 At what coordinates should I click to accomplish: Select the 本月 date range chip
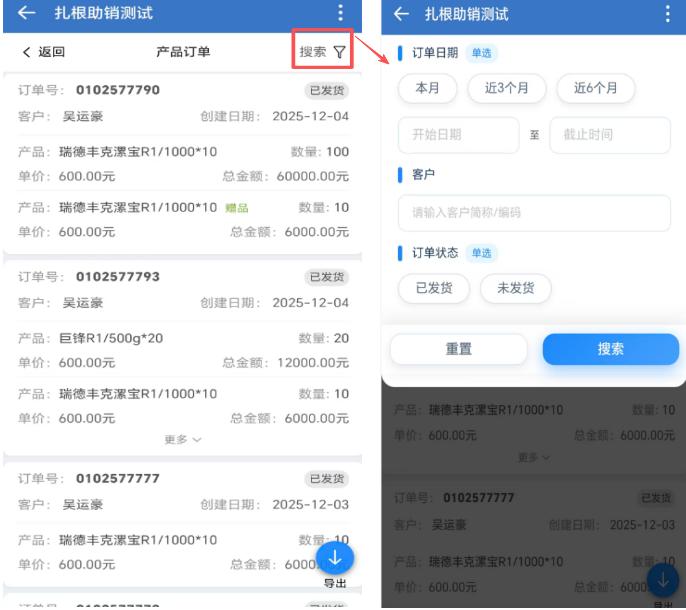(427, 88)
